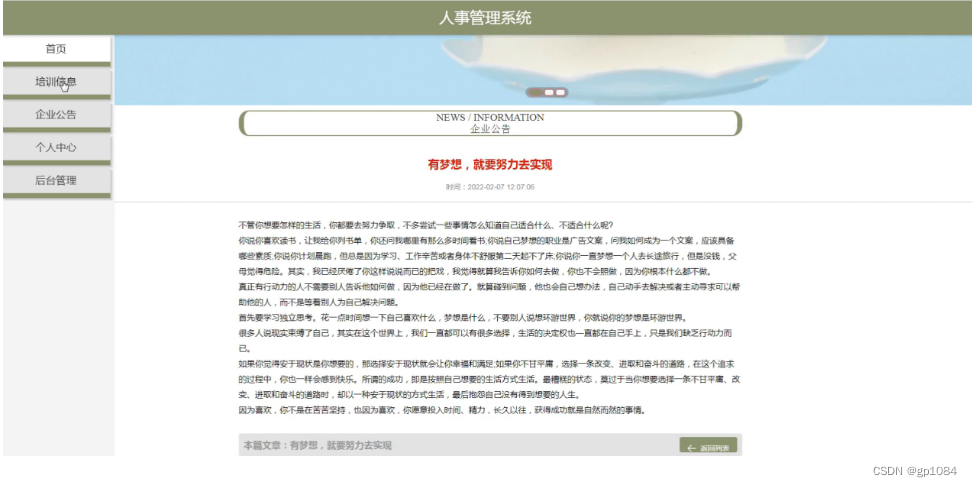
Task: Click the NEWS / INFORMATION heading
Action: (x=490, y=117)
